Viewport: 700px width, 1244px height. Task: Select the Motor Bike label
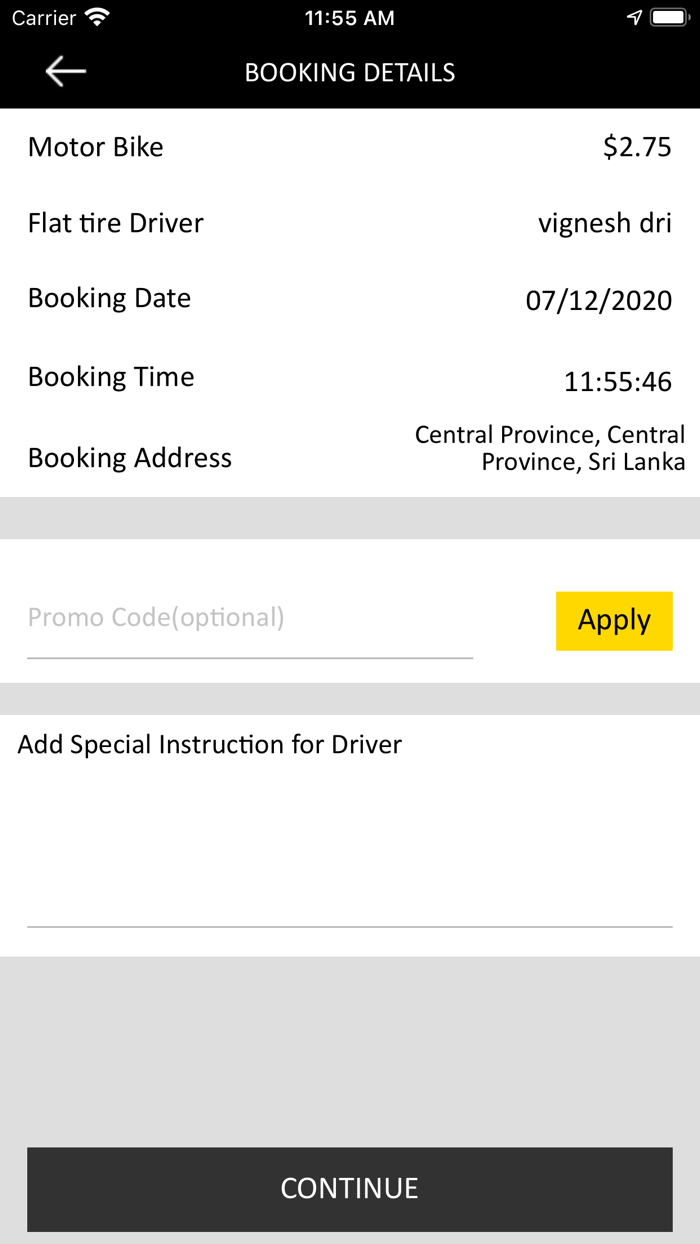tap(96, 147)
